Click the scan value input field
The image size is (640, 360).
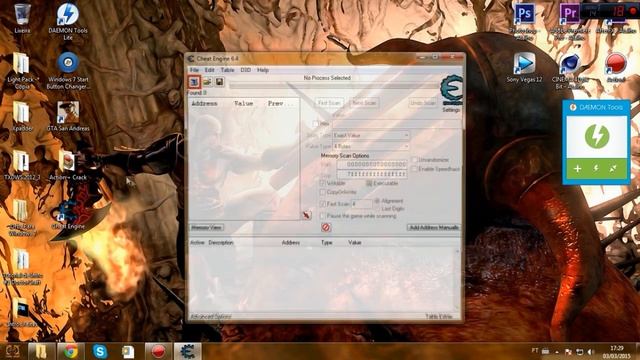397,123
